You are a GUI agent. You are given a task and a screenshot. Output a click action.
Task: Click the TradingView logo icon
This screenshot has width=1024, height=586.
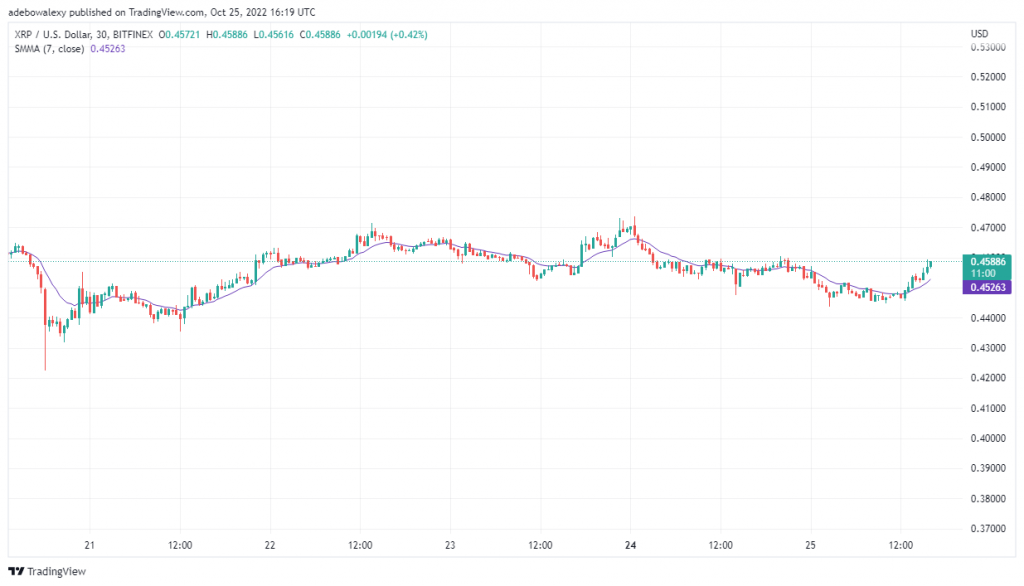click(16, 571)
